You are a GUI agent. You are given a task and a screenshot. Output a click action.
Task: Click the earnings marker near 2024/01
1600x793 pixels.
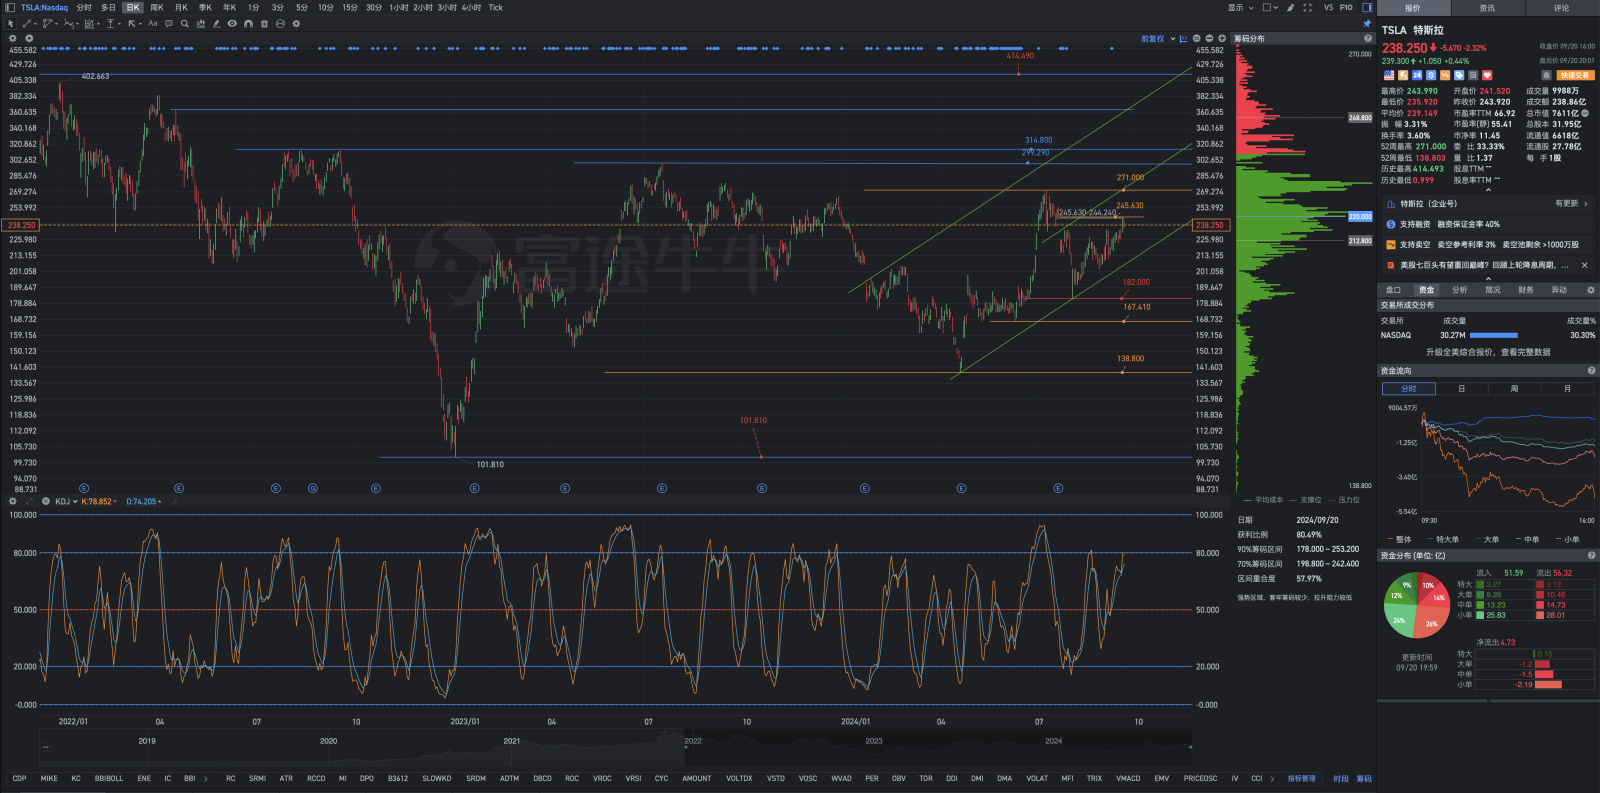tap(864, 488)
